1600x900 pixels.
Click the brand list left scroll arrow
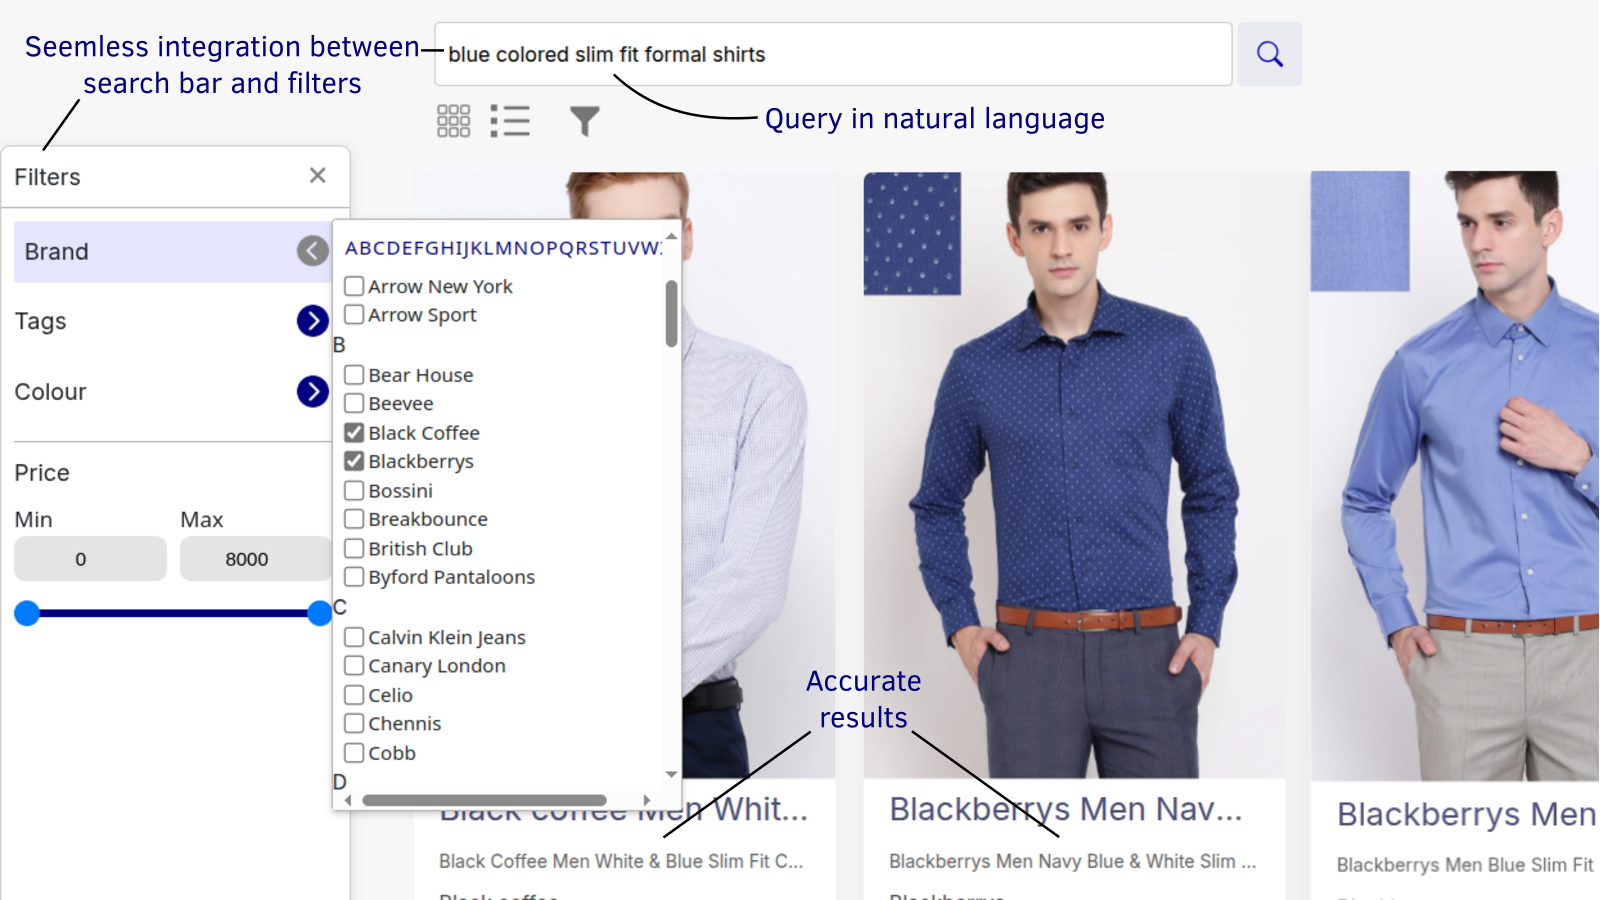(348, 800)
